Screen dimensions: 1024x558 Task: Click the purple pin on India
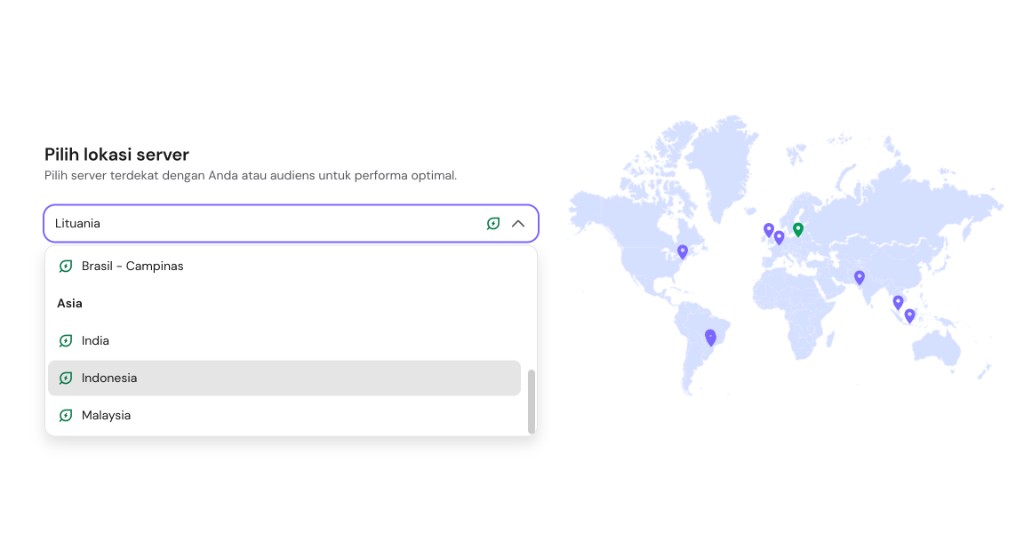tap(859, 278)
